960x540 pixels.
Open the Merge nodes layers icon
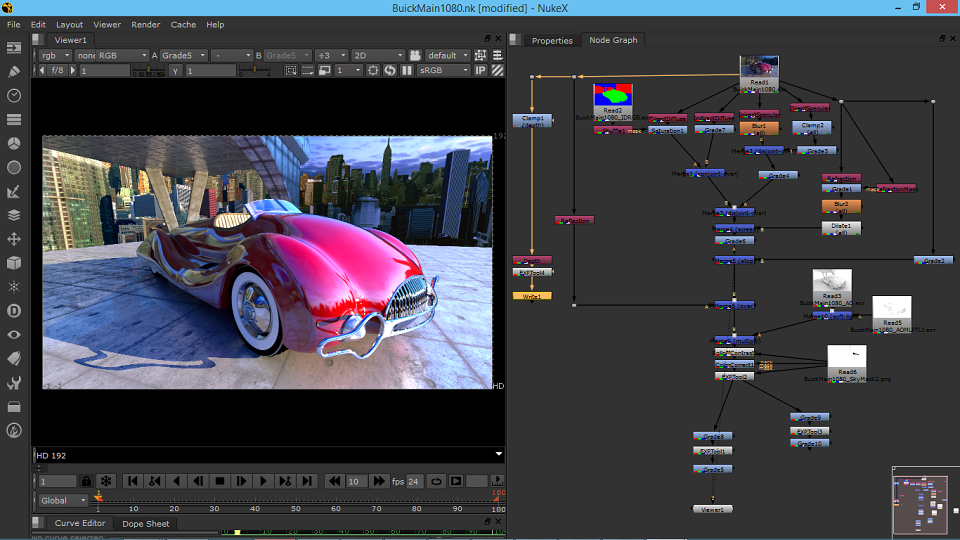pyautogui.click(x=13, y=215)
